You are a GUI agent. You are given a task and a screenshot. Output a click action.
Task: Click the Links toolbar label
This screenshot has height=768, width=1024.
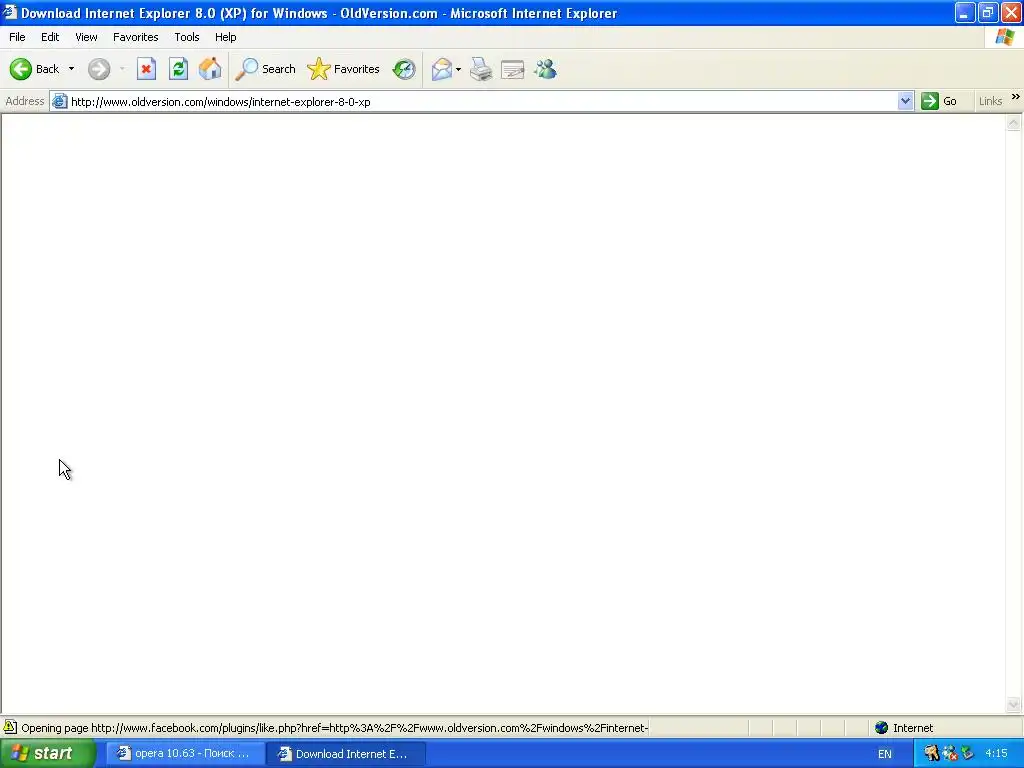point(990,101)
